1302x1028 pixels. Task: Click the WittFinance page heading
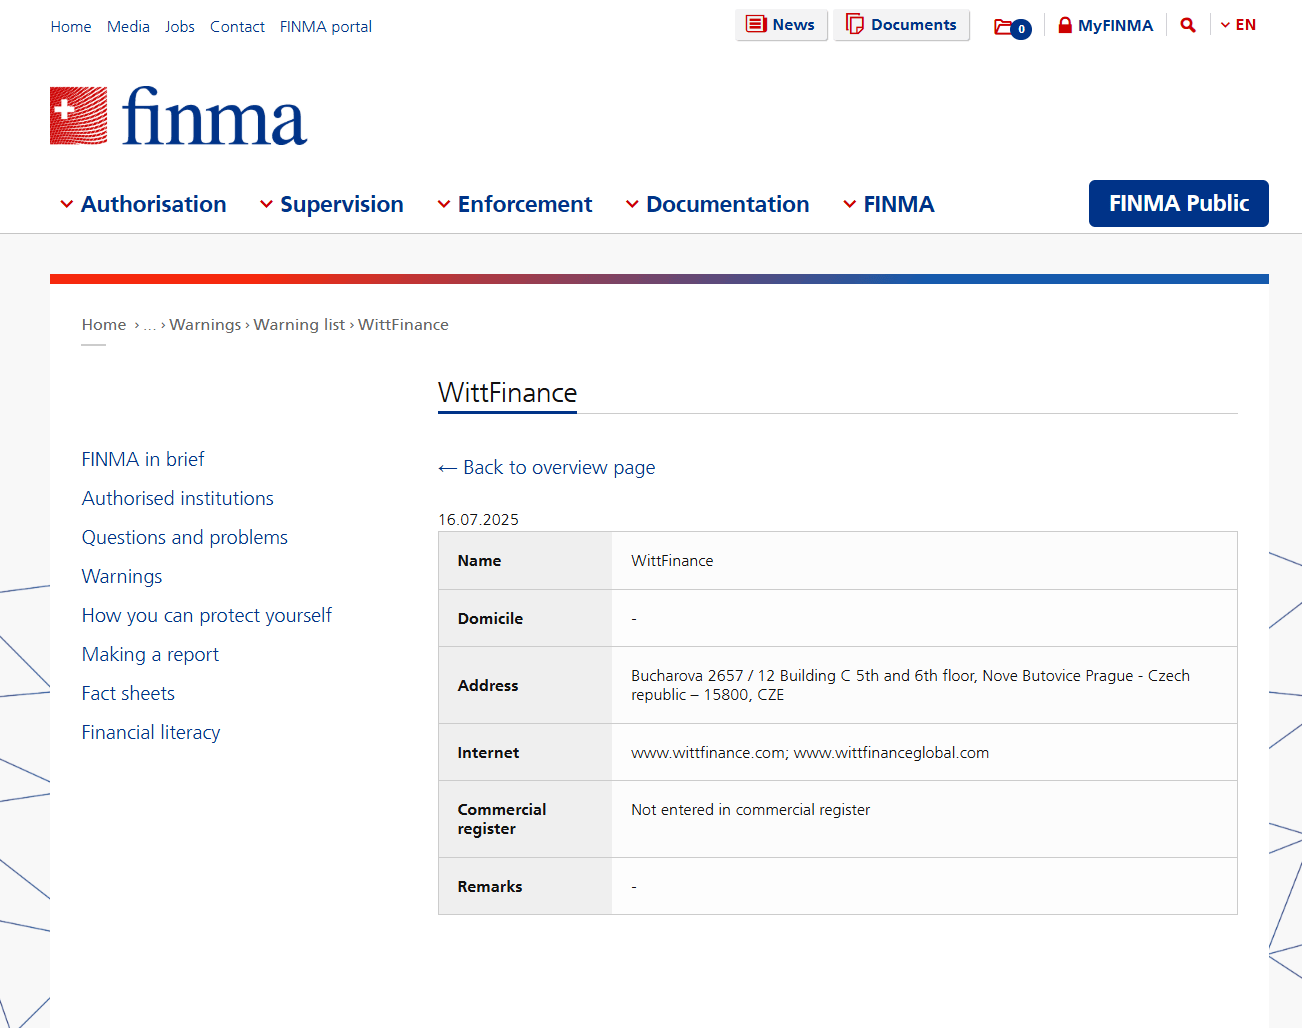click(508, 392)
